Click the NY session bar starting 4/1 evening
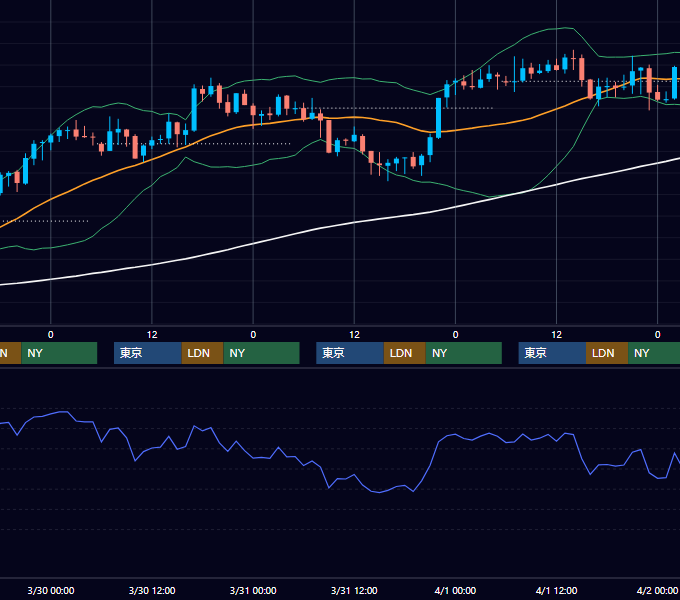 point(654,353)
